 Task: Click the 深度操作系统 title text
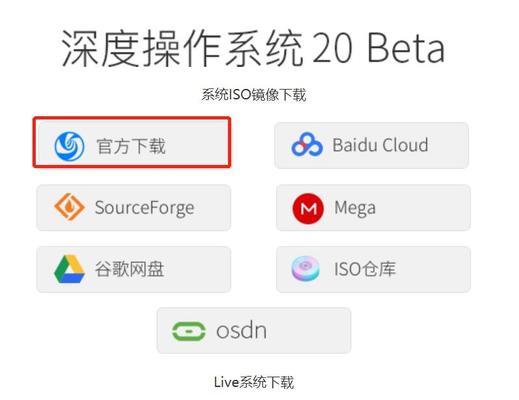pyautogui.click(x=182, y=48)
